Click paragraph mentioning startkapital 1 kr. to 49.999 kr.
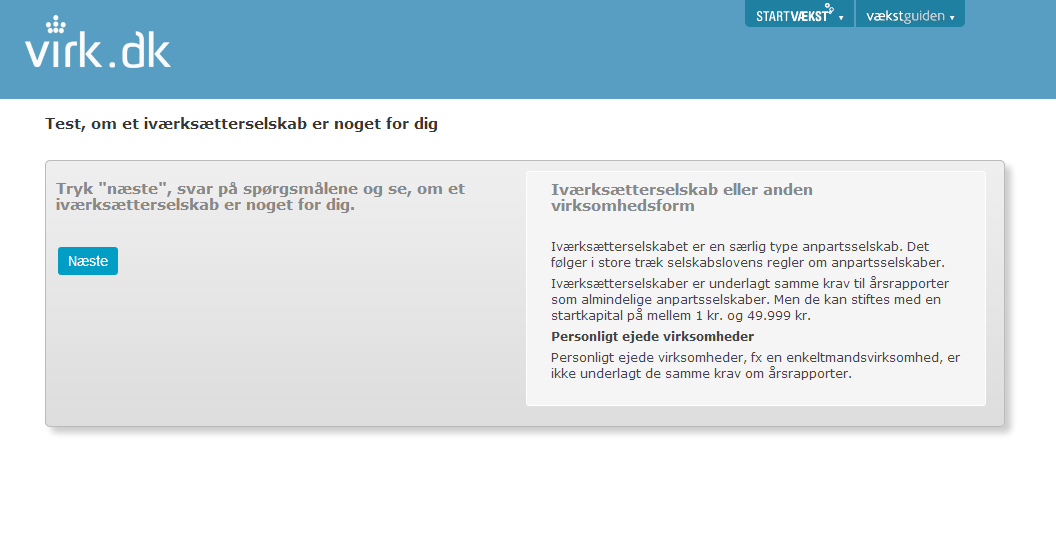This screenshot has height=548, width=1056. coord(745,300)
